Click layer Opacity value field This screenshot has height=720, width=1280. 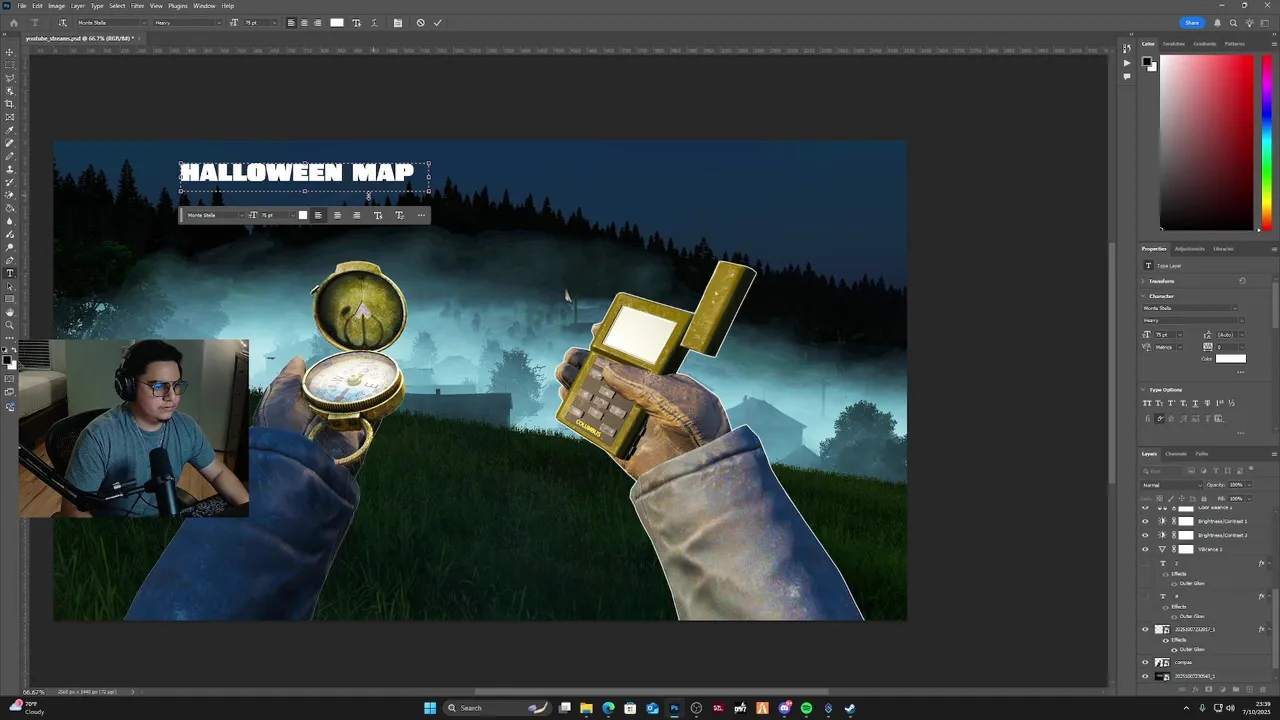pos(1236,485)
